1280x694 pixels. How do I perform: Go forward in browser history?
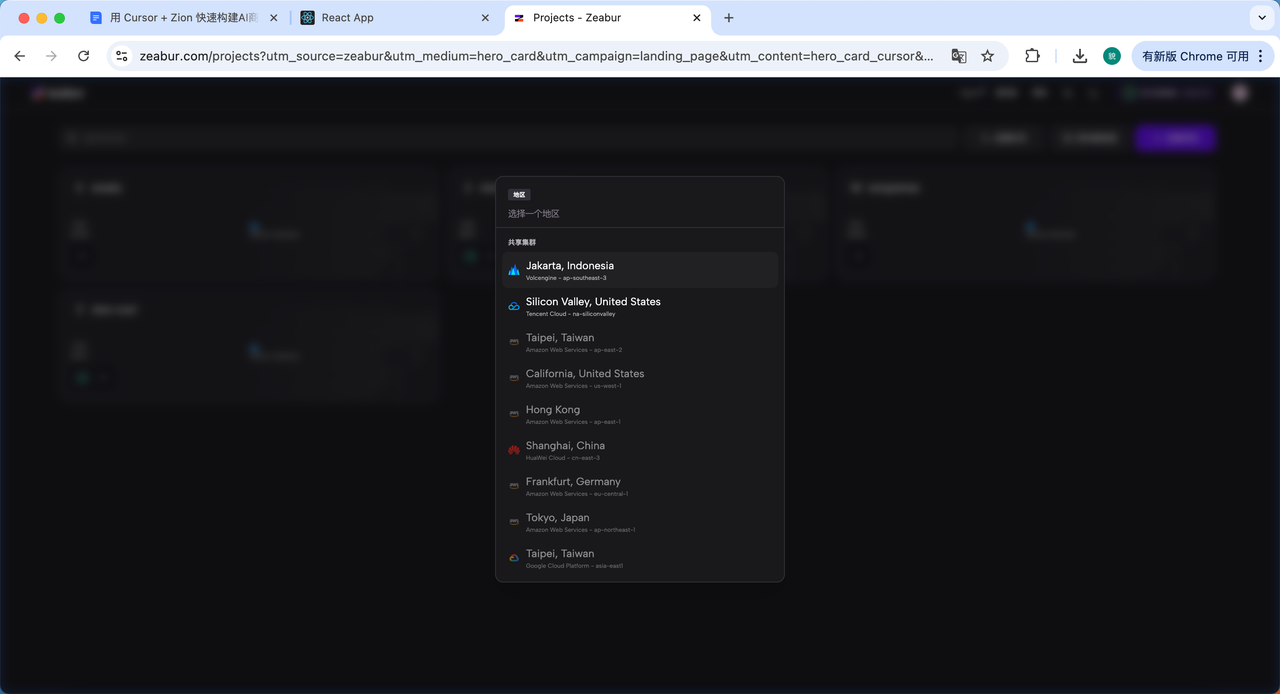point(52,56)
